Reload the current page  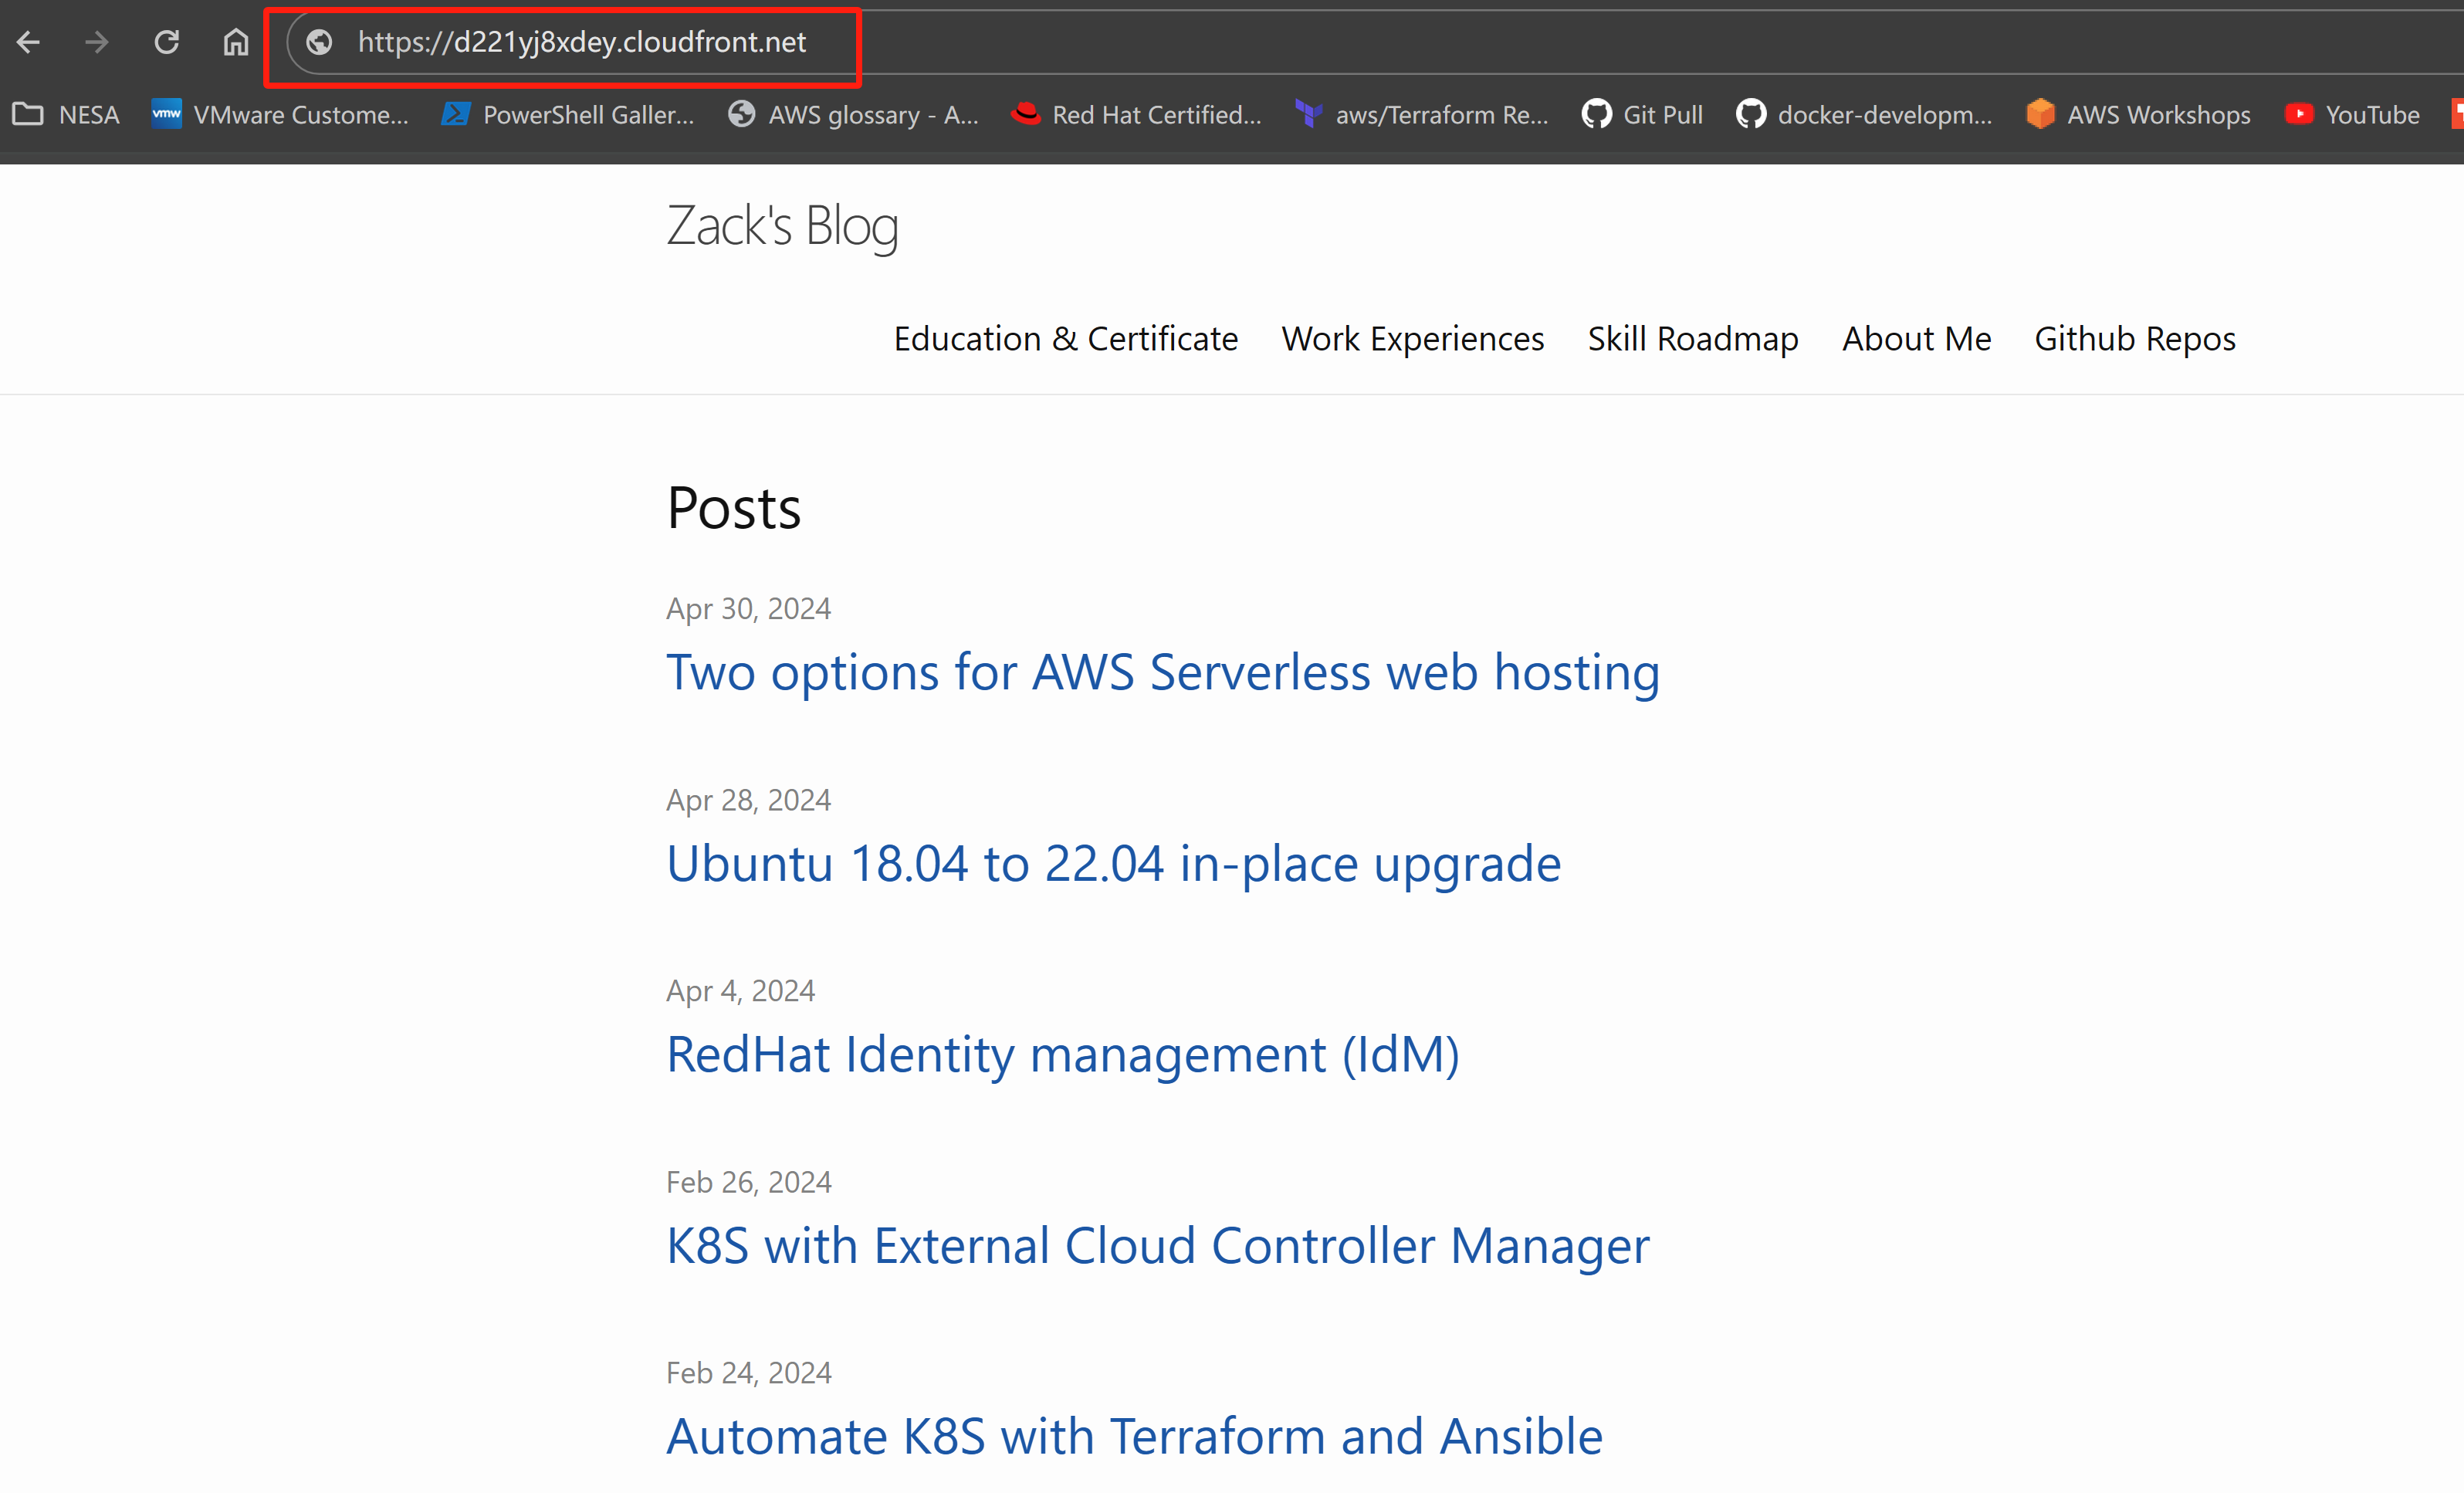166,42
